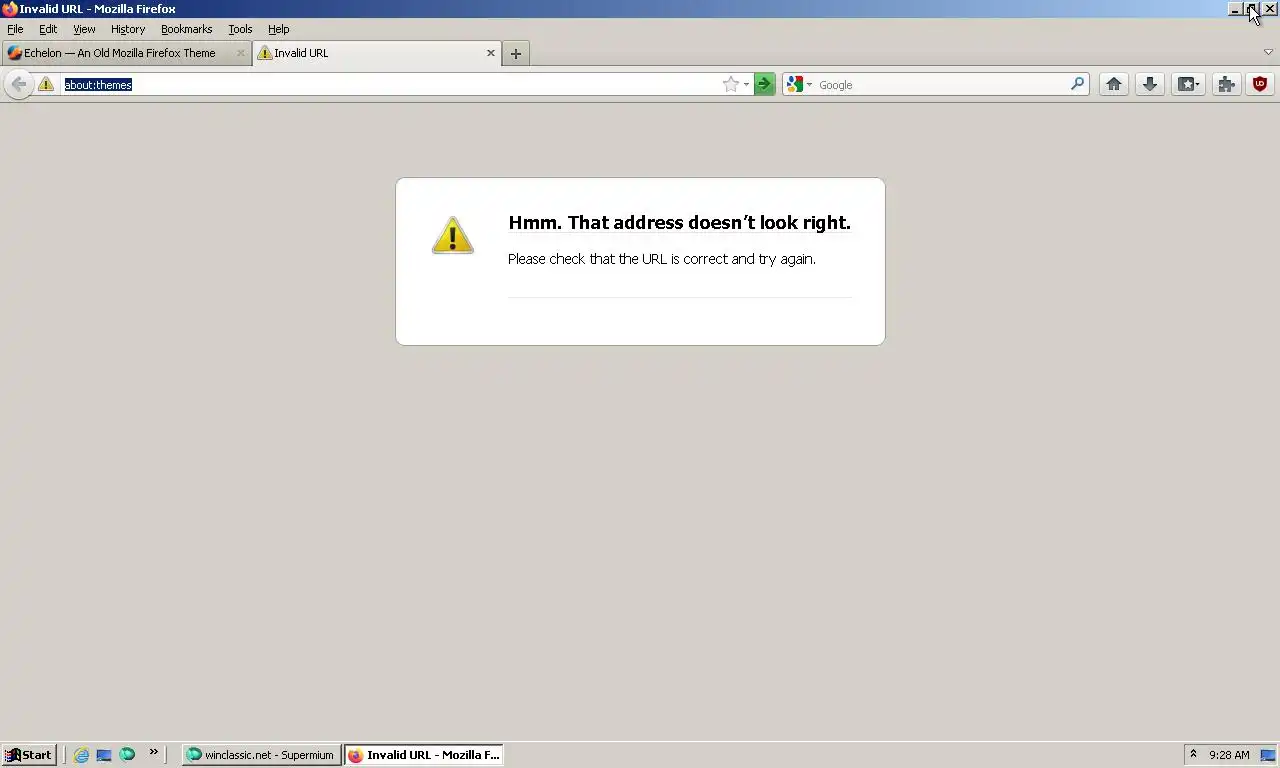The width and height of the screenshot is (1280, 768).
Task: Click the tray icon right of the clock
Action: [1267, 755]
